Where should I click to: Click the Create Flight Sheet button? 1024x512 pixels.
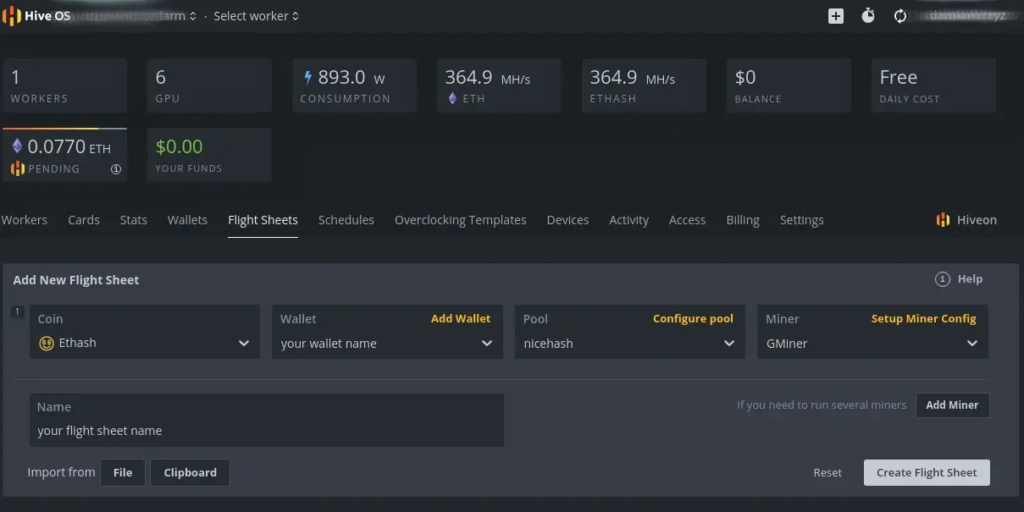click(927, 472)
